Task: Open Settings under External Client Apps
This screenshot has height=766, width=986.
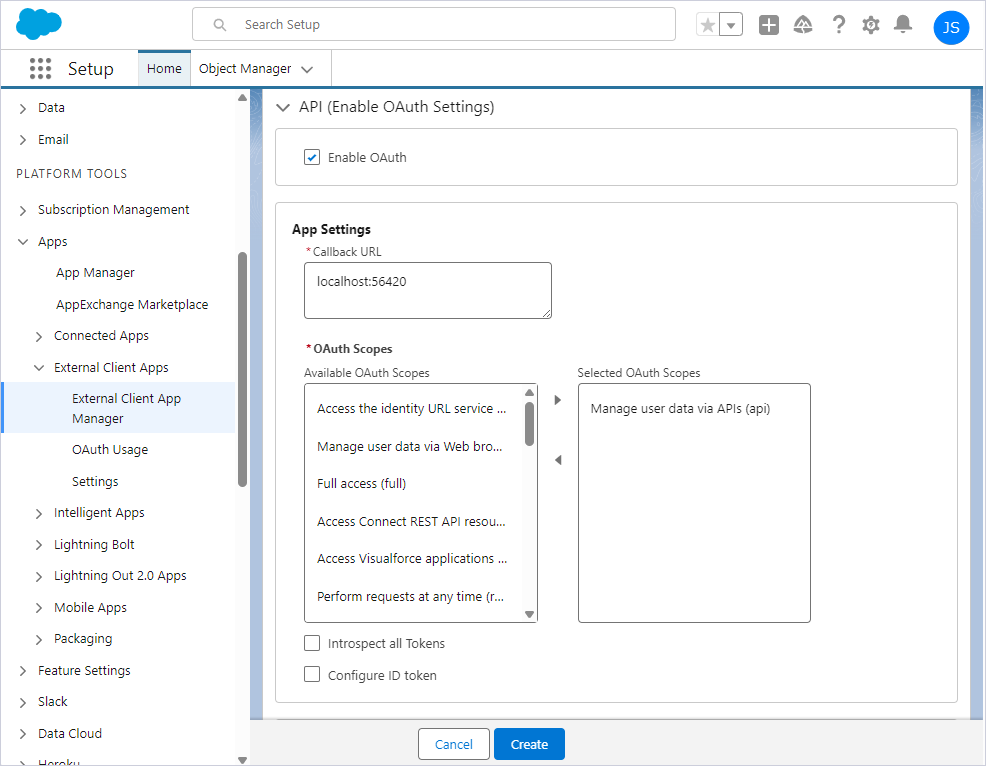Action: [95, 482]
